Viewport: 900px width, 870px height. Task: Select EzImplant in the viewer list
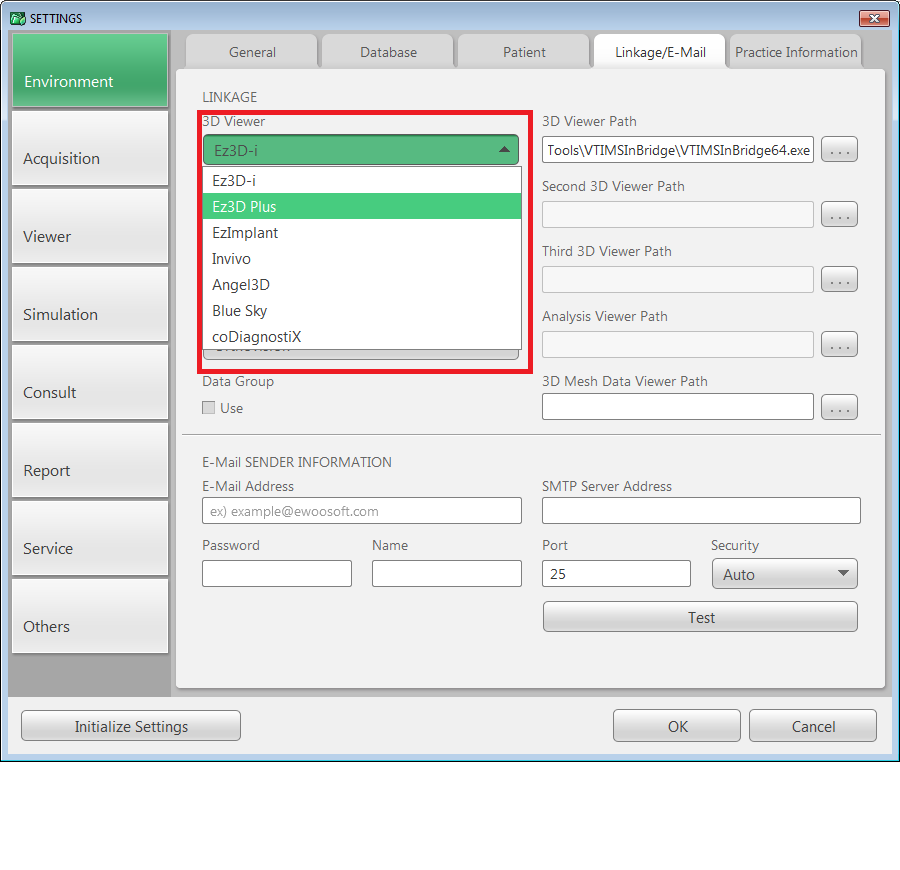[362, 232]
